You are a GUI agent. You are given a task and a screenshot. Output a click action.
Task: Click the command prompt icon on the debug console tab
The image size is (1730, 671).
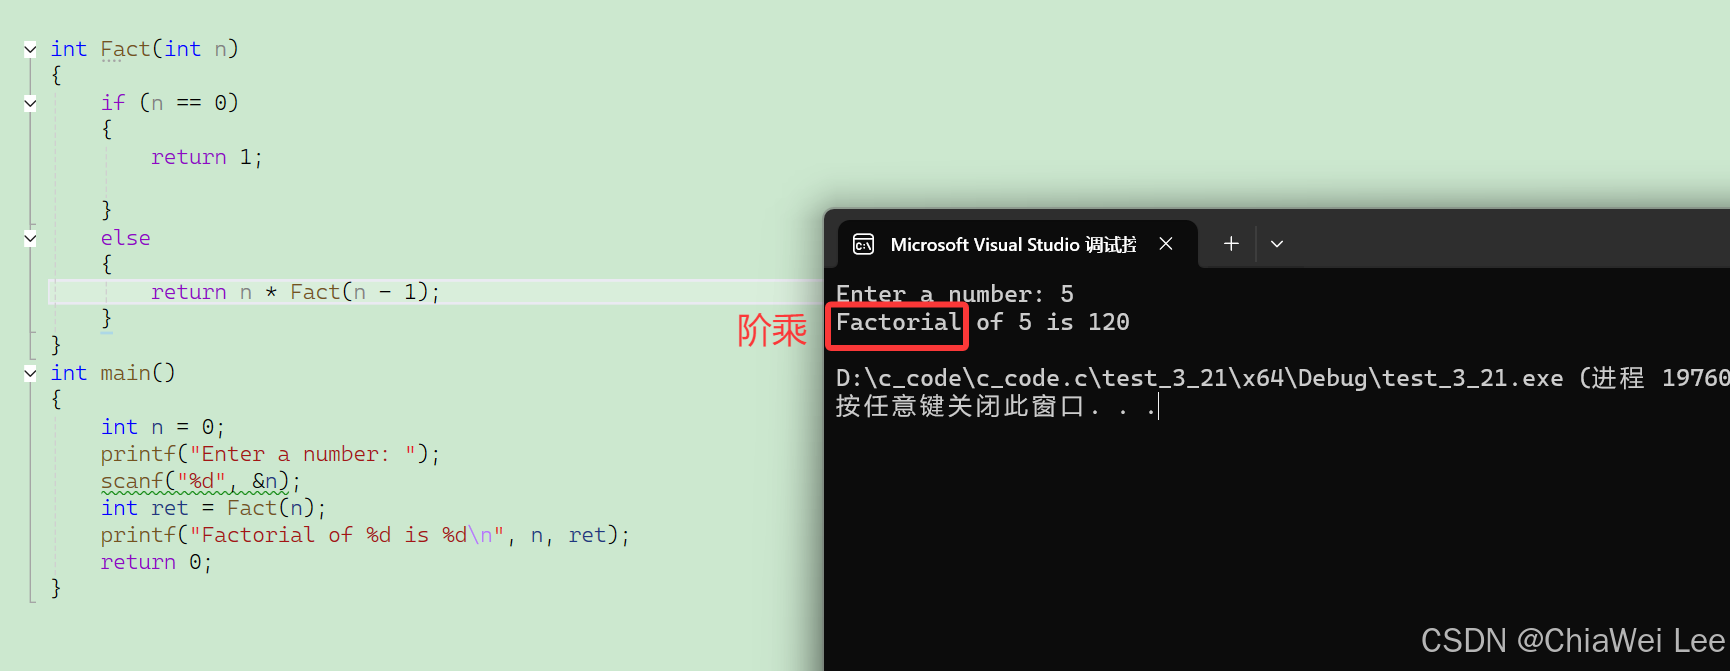pyautogui.click(x=863, y=243)
